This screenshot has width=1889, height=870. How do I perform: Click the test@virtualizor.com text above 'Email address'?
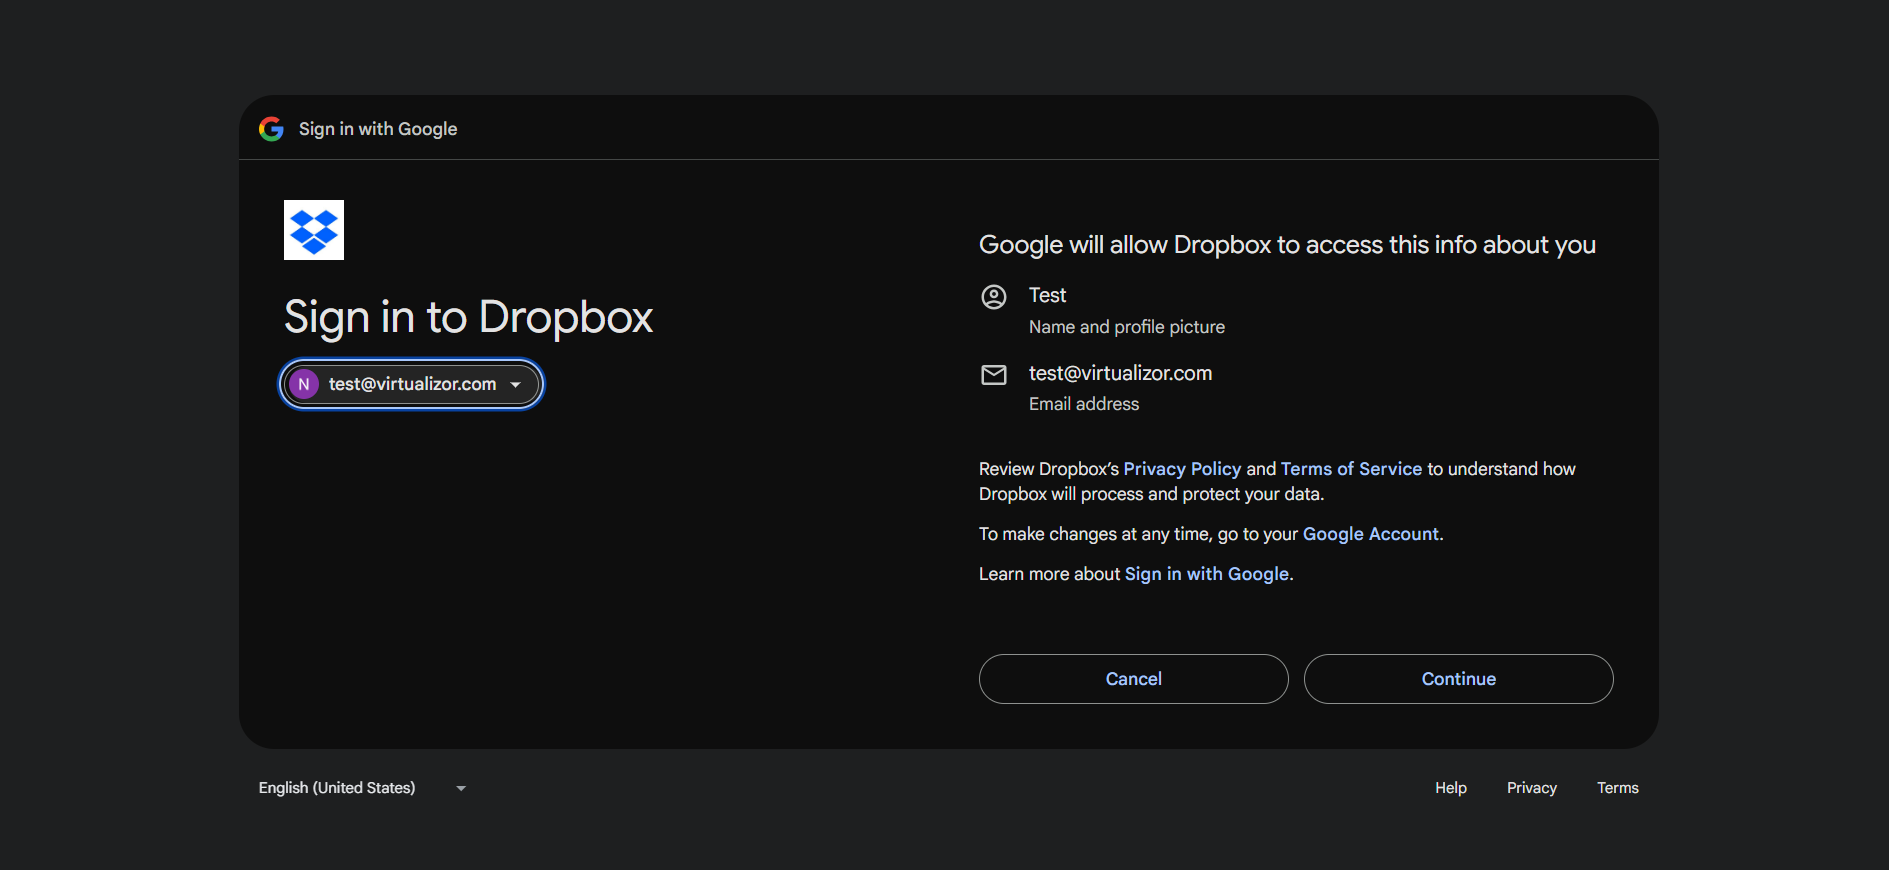1120,373
